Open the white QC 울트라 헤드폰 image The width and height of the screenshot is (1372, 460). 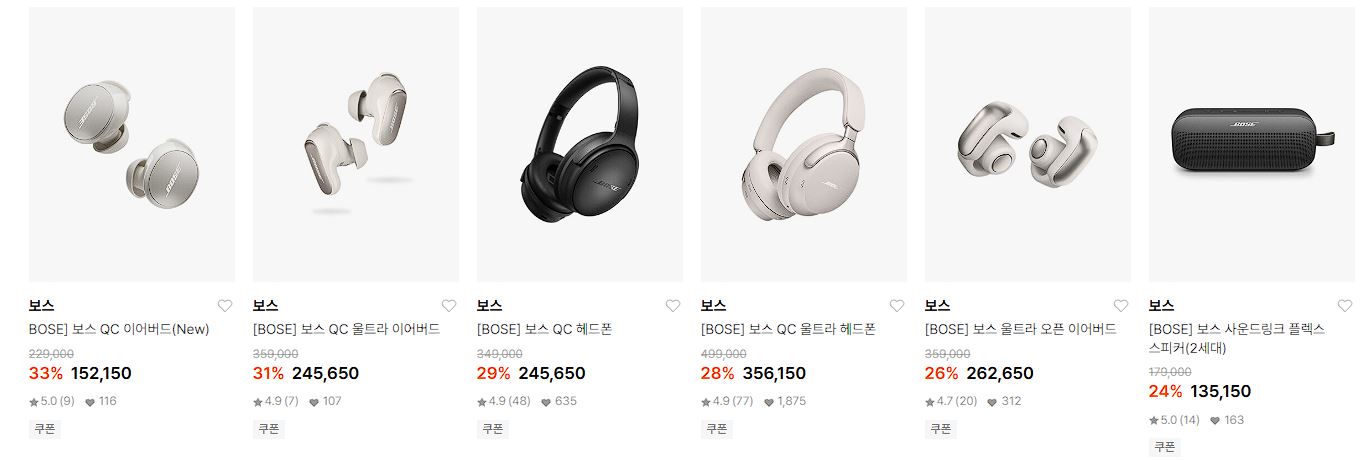[804, 145]
